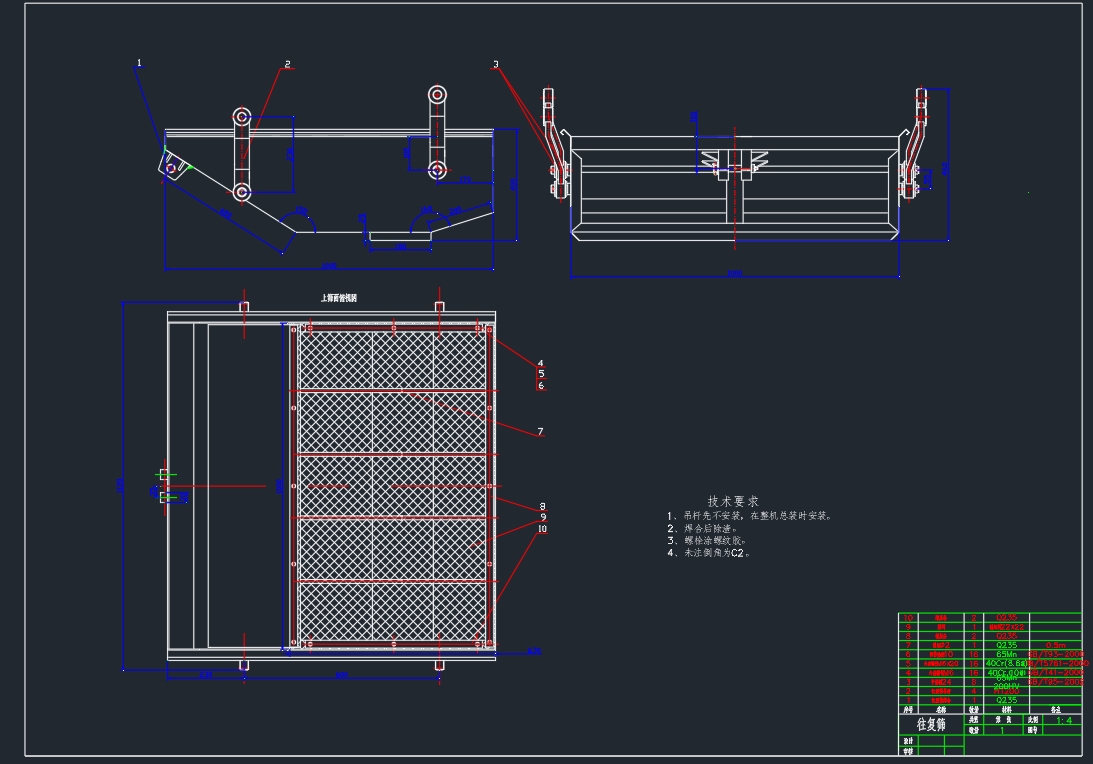Click the scale value 1:4 in title block
The width and height of the screenshot is (1093, 764).
pyautogui.click(x=1063, y=720)
